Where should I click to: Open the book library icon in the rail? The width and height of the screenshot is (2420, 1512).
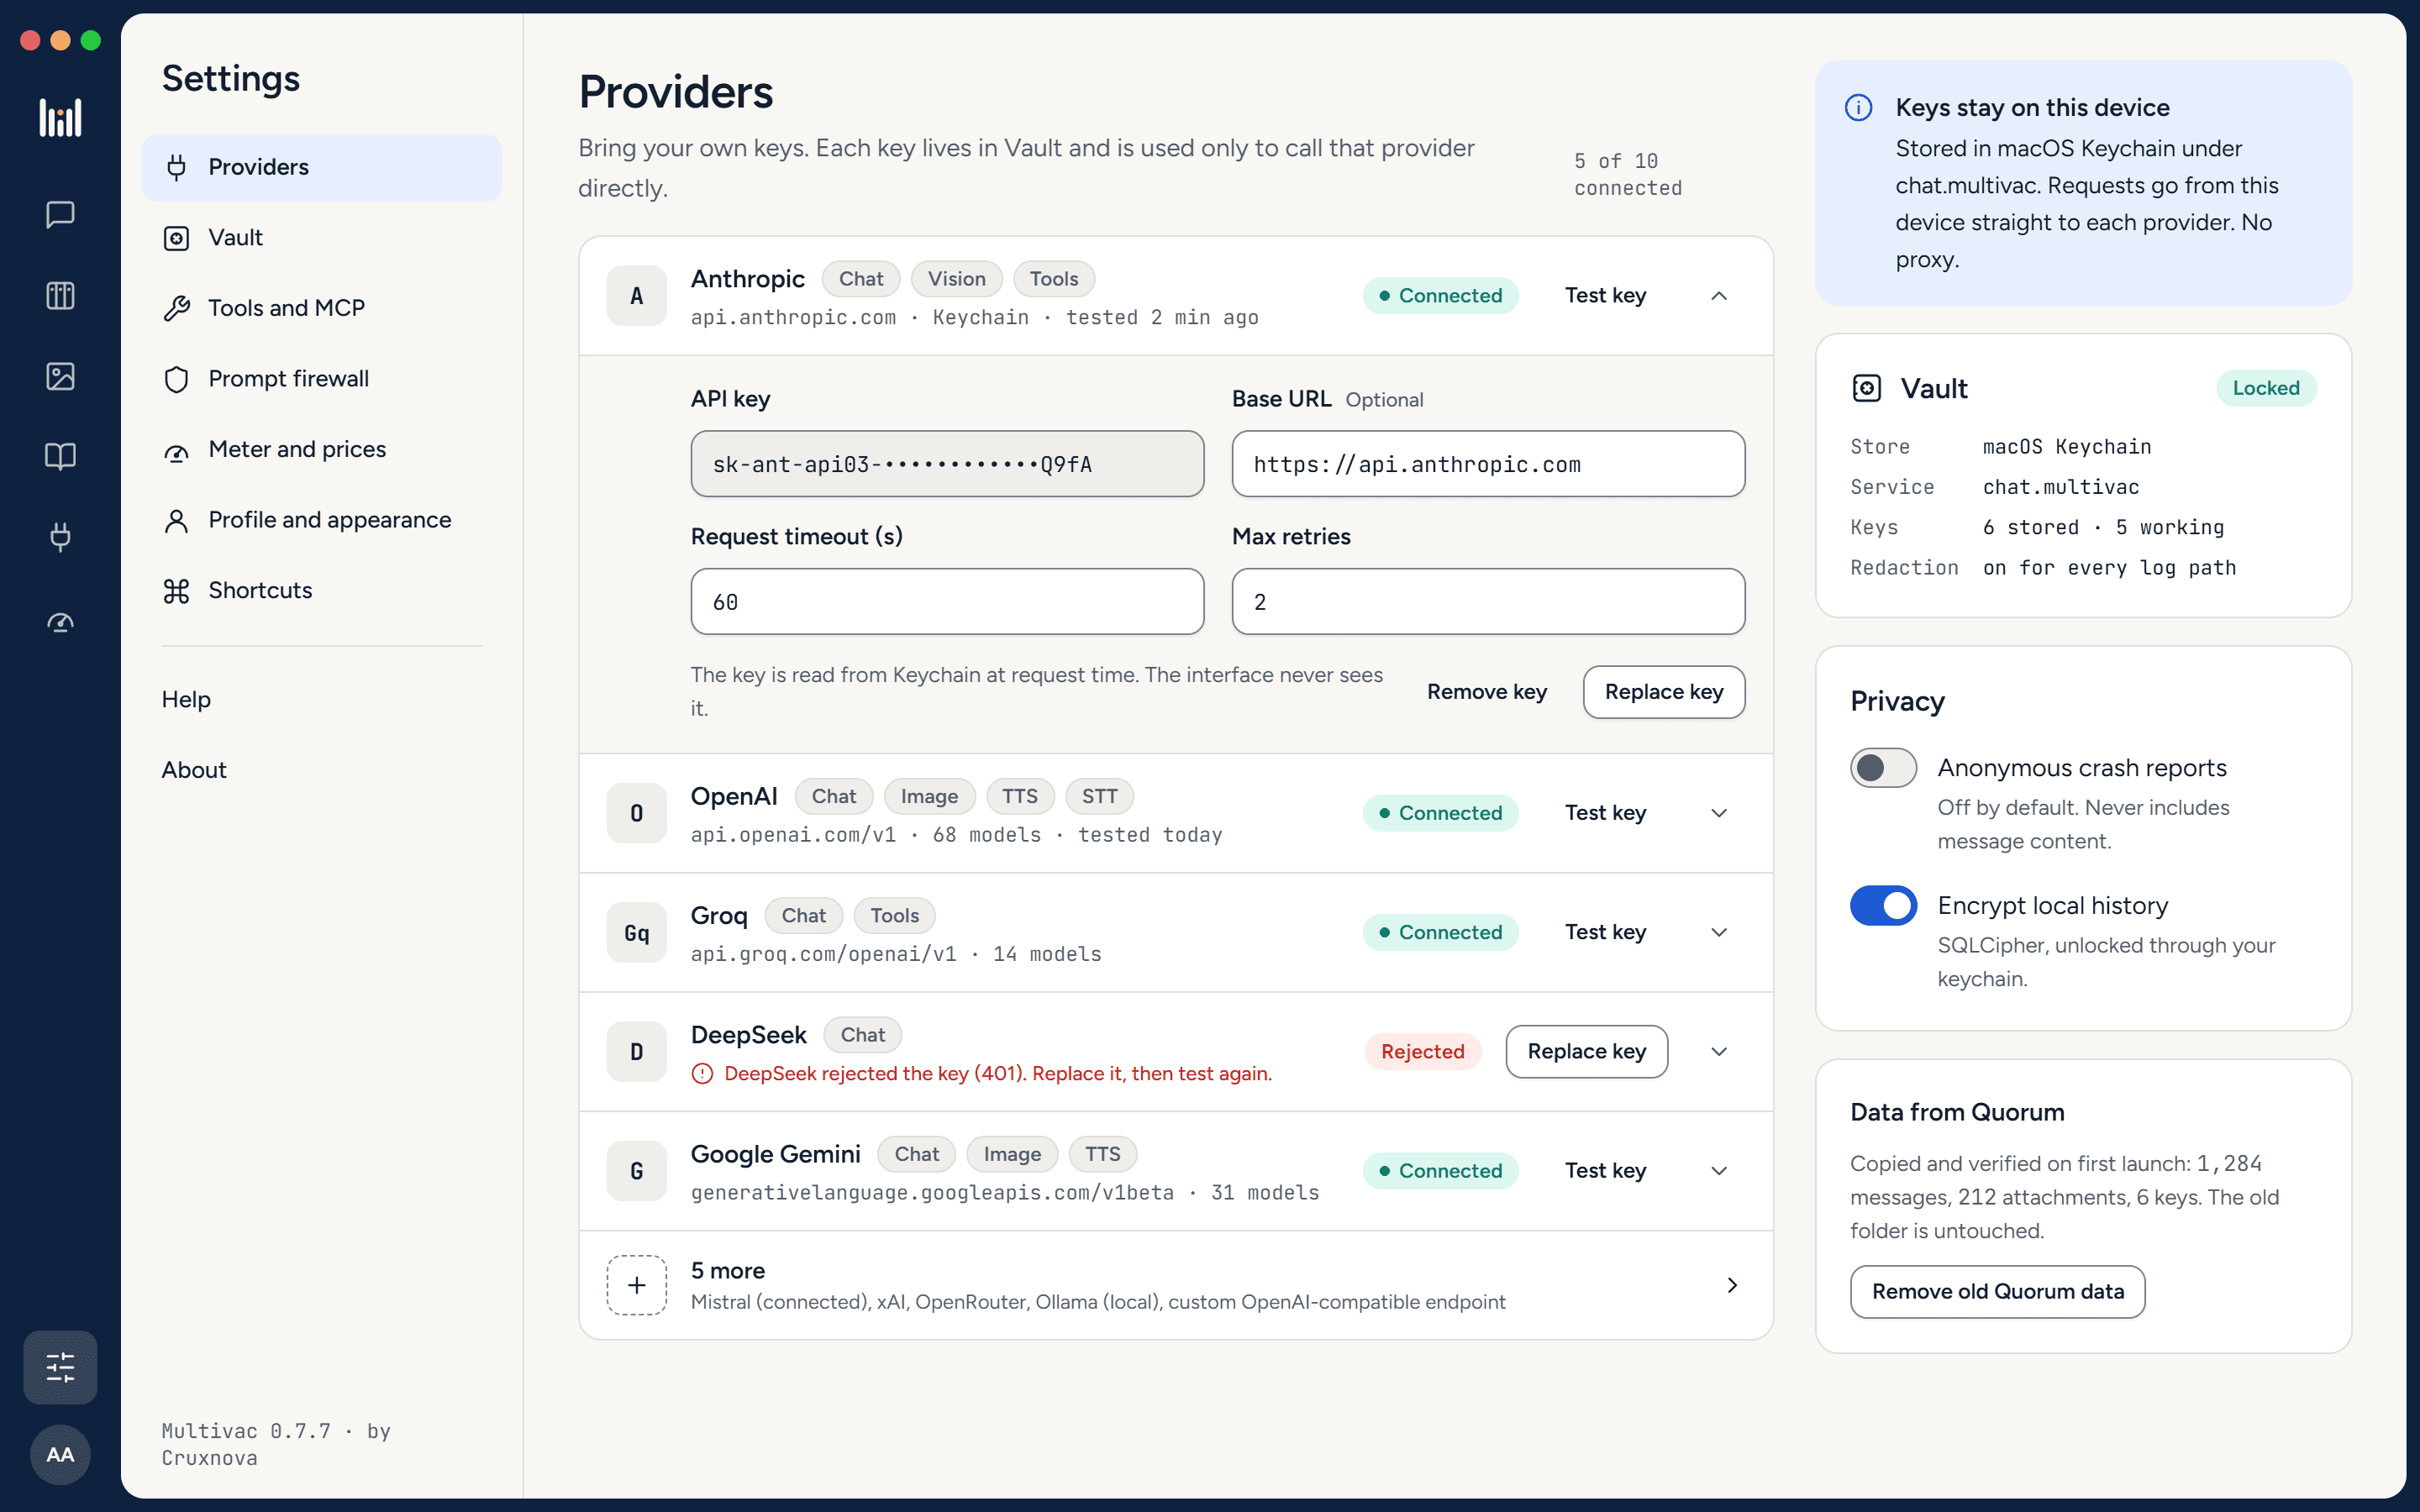[60, 457]
